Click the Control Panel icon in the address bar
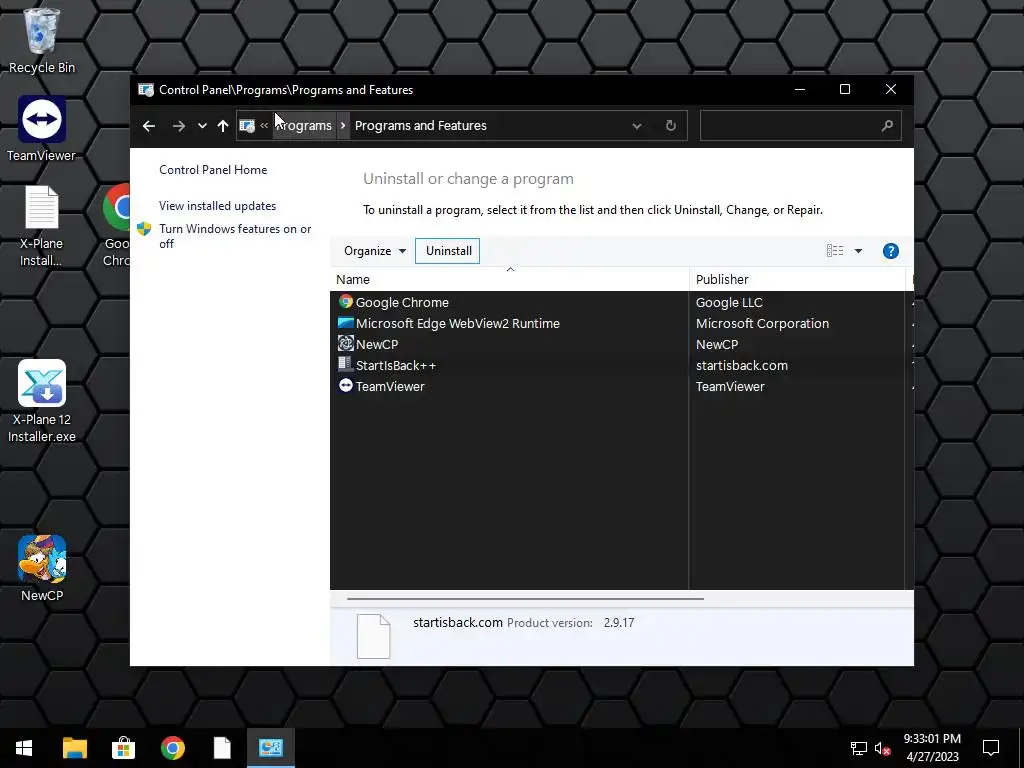 [x=247, y=125]
